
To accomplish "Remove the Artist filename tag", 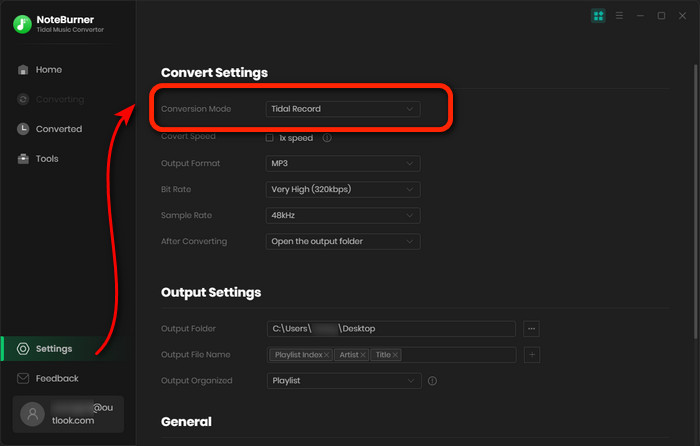I will [363, 355].
